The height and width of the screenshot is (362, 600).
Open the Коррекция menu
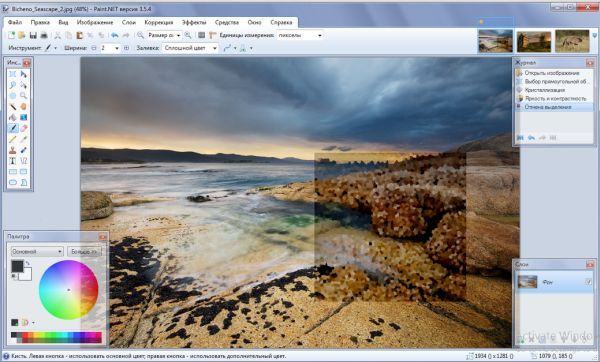(x=159, y=23)
